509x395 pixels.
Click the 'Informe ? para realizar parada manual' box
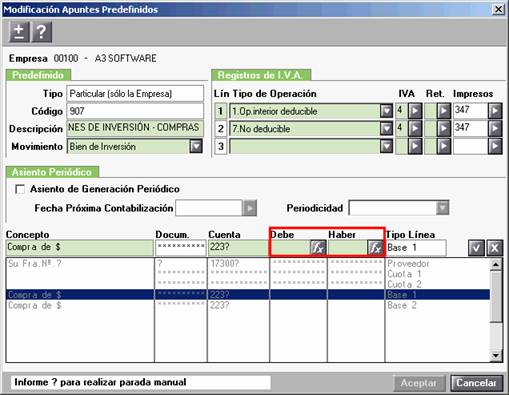click(141, 382)
